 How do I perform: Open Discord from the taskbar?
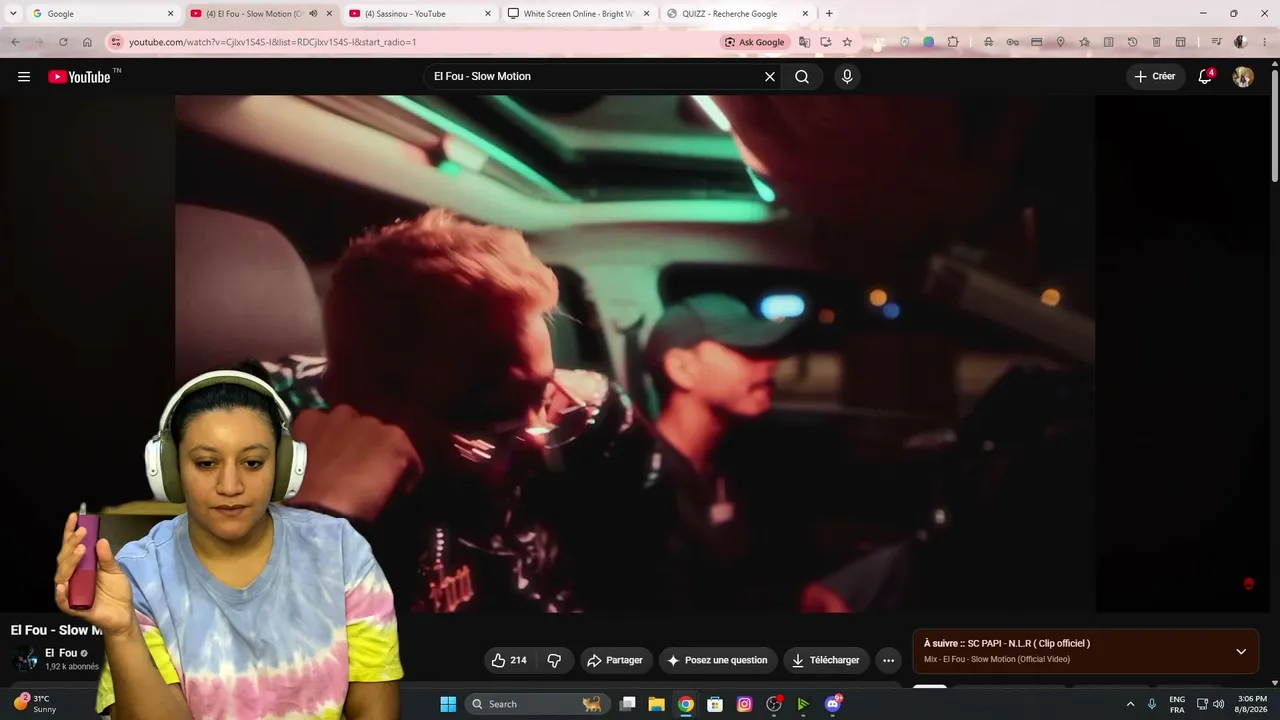point(833,704)
